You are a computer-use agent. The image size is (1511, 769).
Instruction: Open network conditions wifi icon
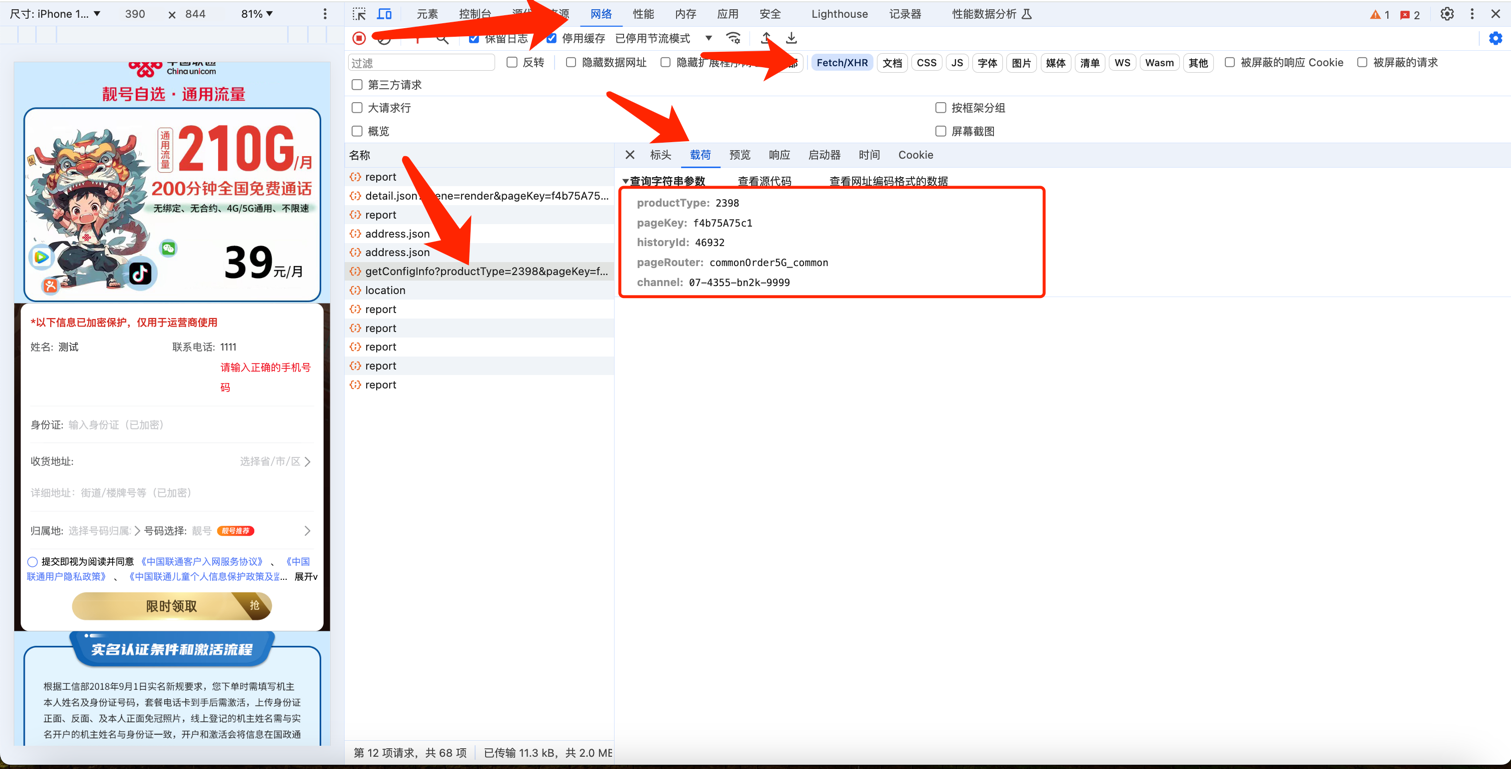[733, 38]
